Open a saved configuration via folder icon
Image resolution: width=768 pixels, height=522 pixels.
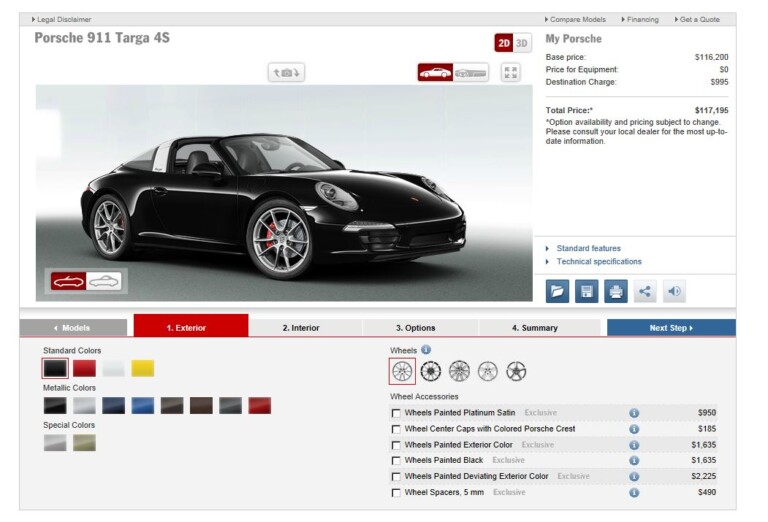[x=557, y=292]
